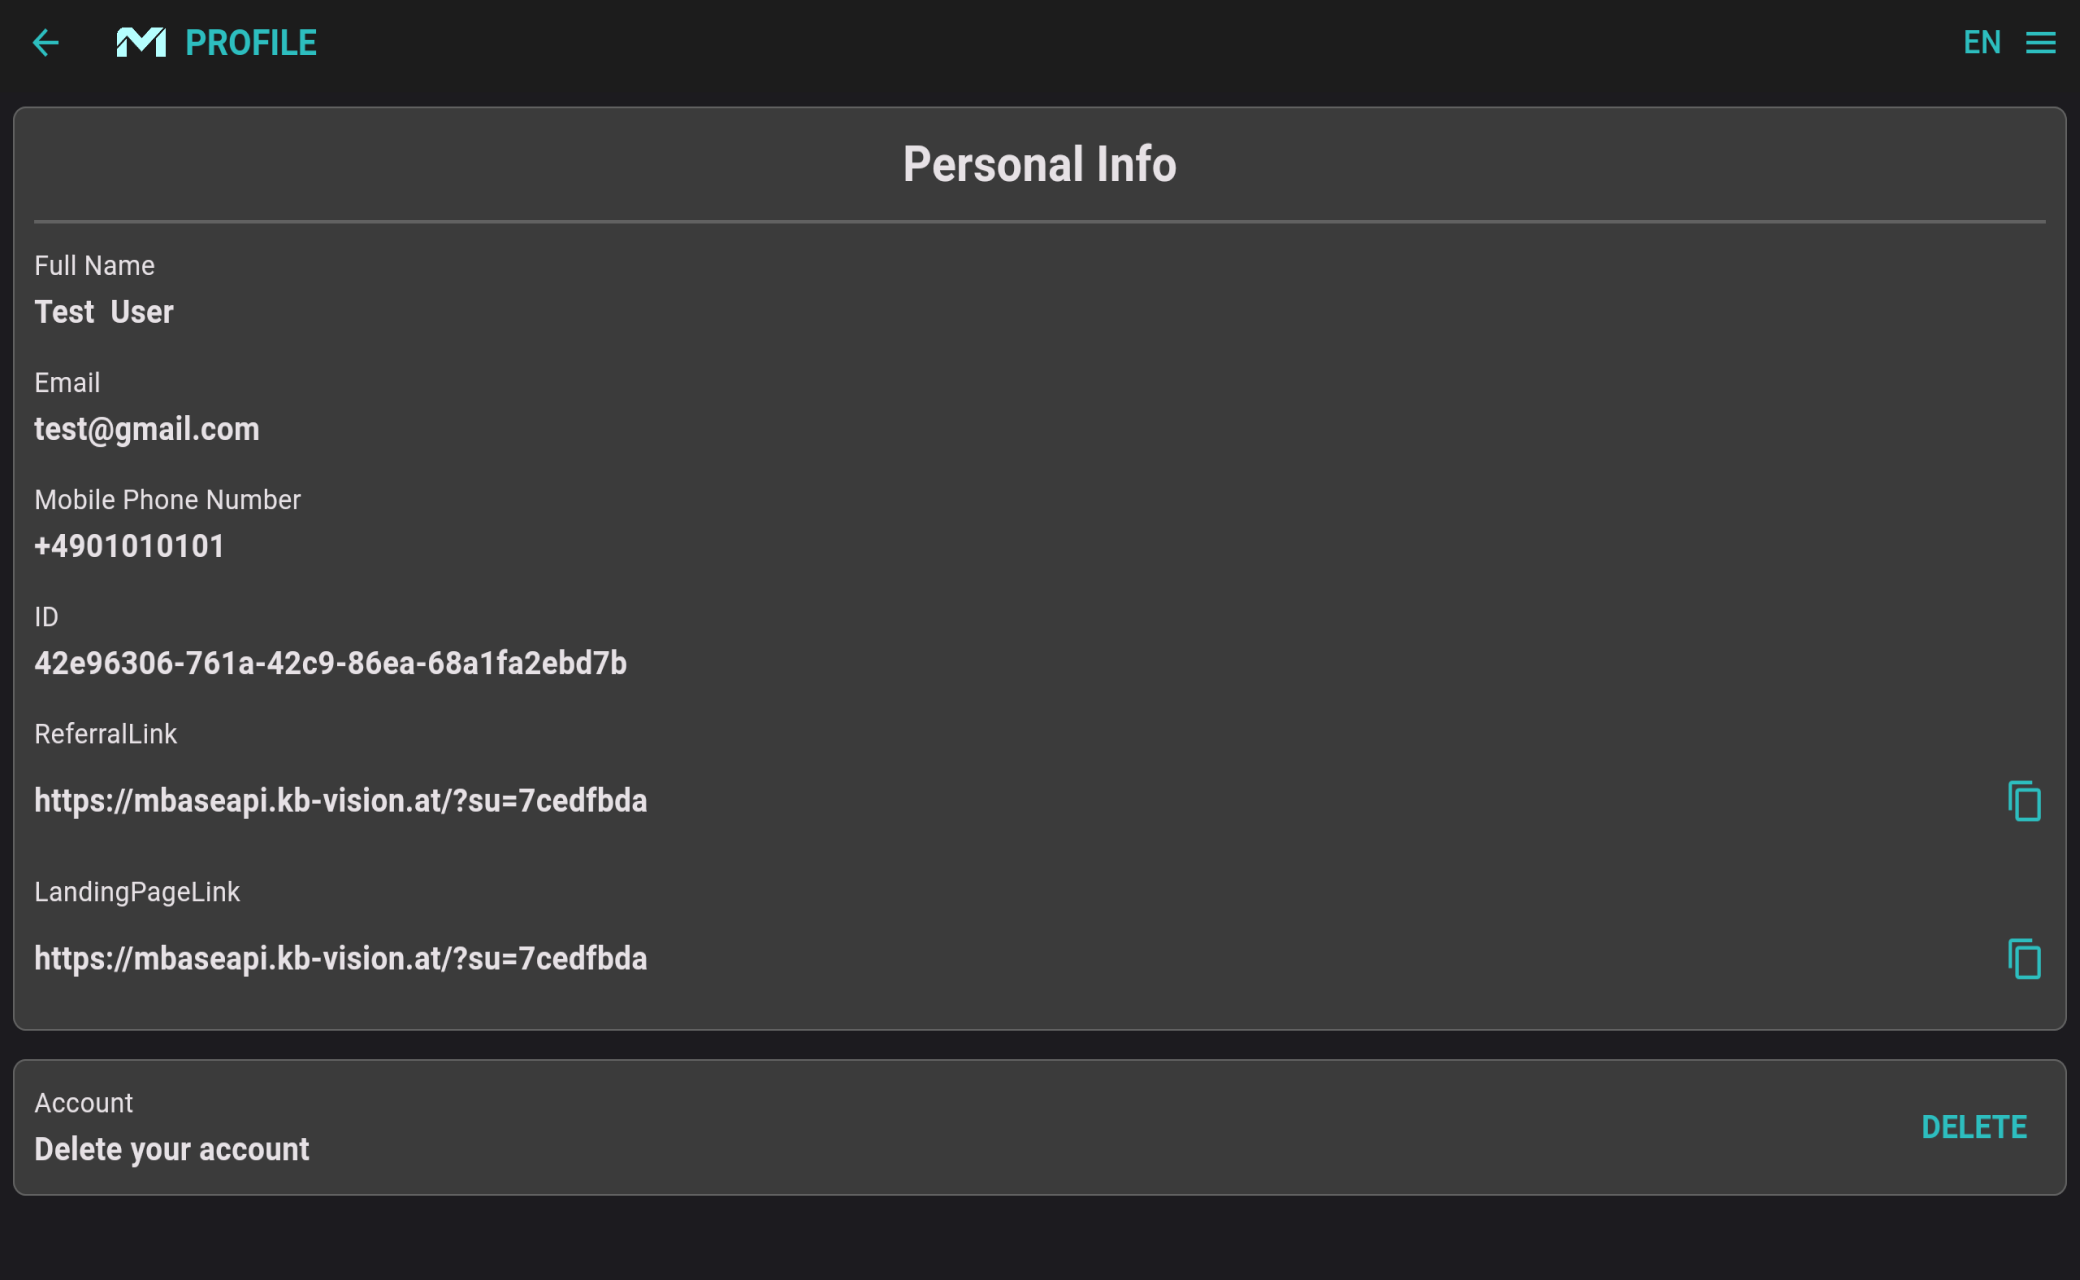
Task: Go back using the arrow icon
Action: tap(46, 43)
